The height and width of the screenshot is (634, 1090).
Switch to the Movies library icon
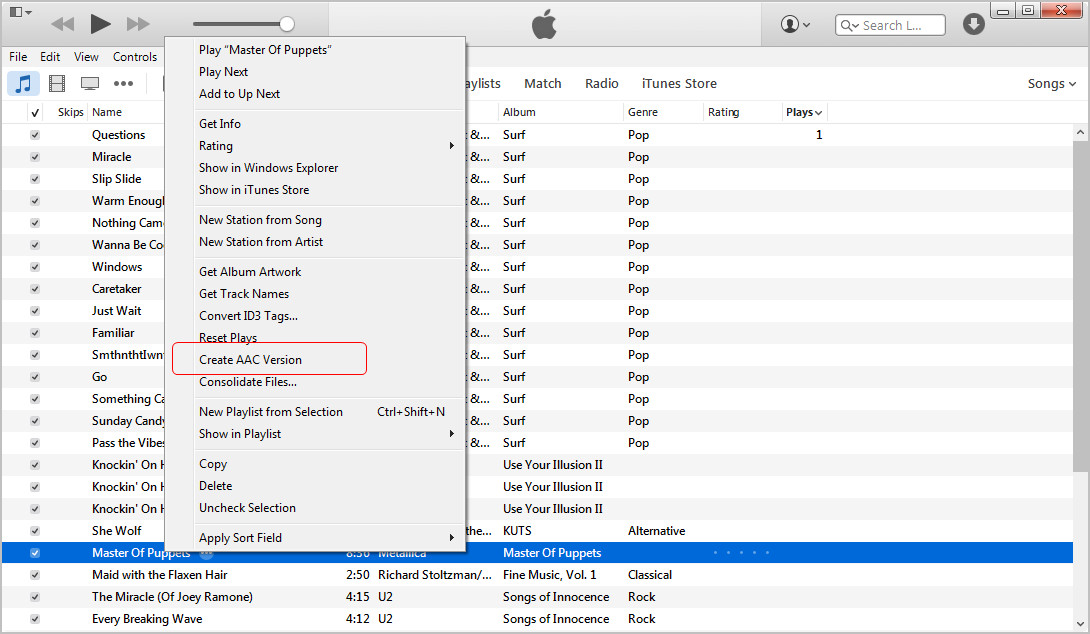pyautogui.click(x=57, y=83)
